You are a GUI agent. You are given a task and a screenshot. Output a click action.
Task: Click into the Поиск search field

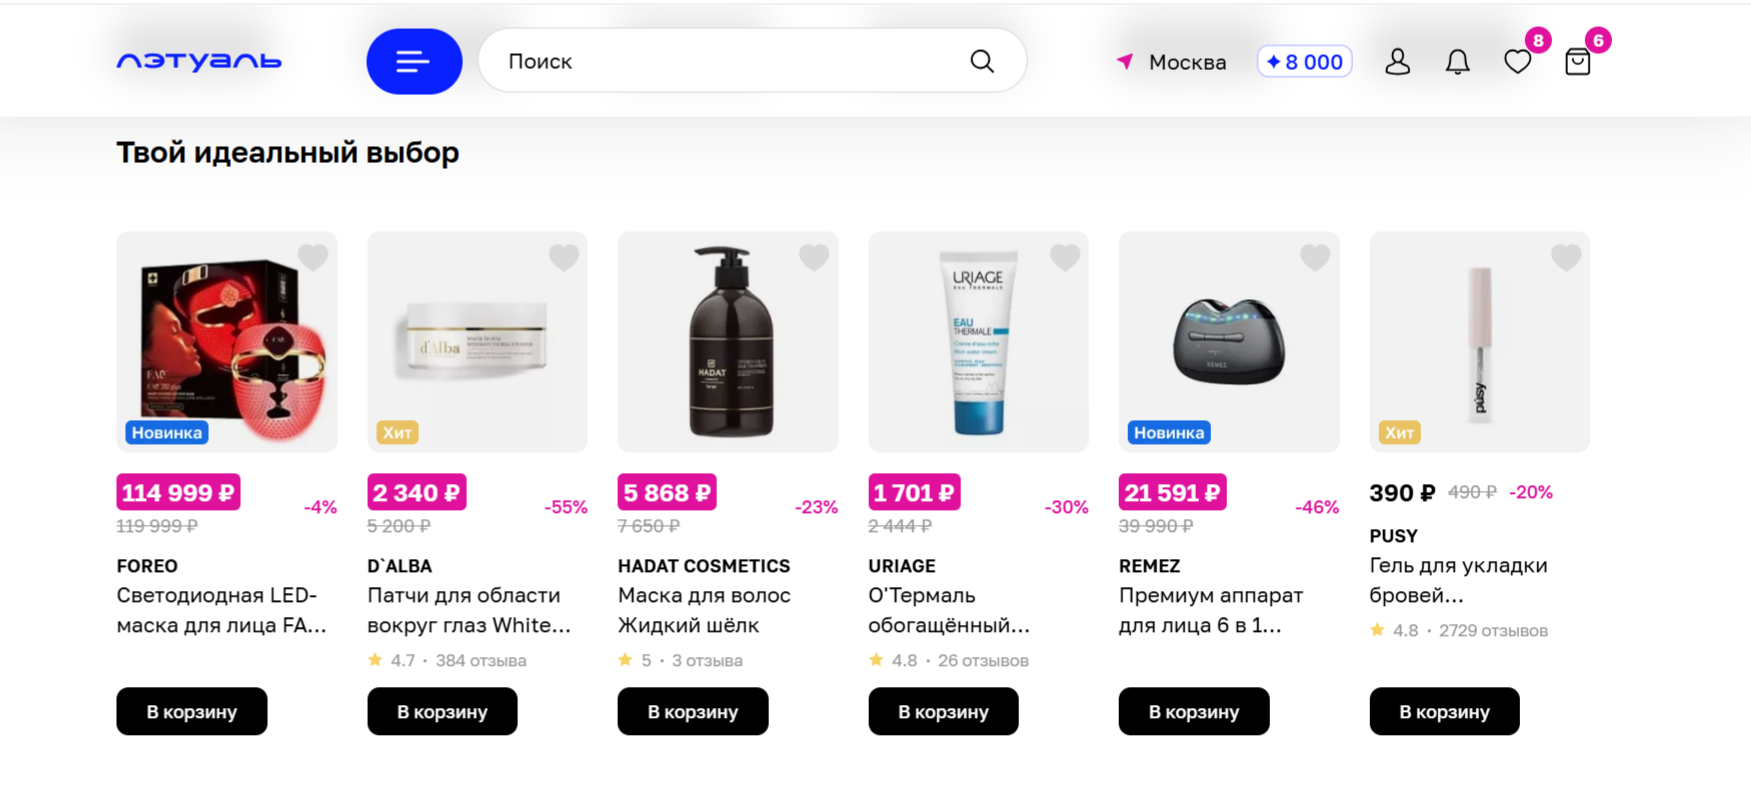(x=730, y=62)
